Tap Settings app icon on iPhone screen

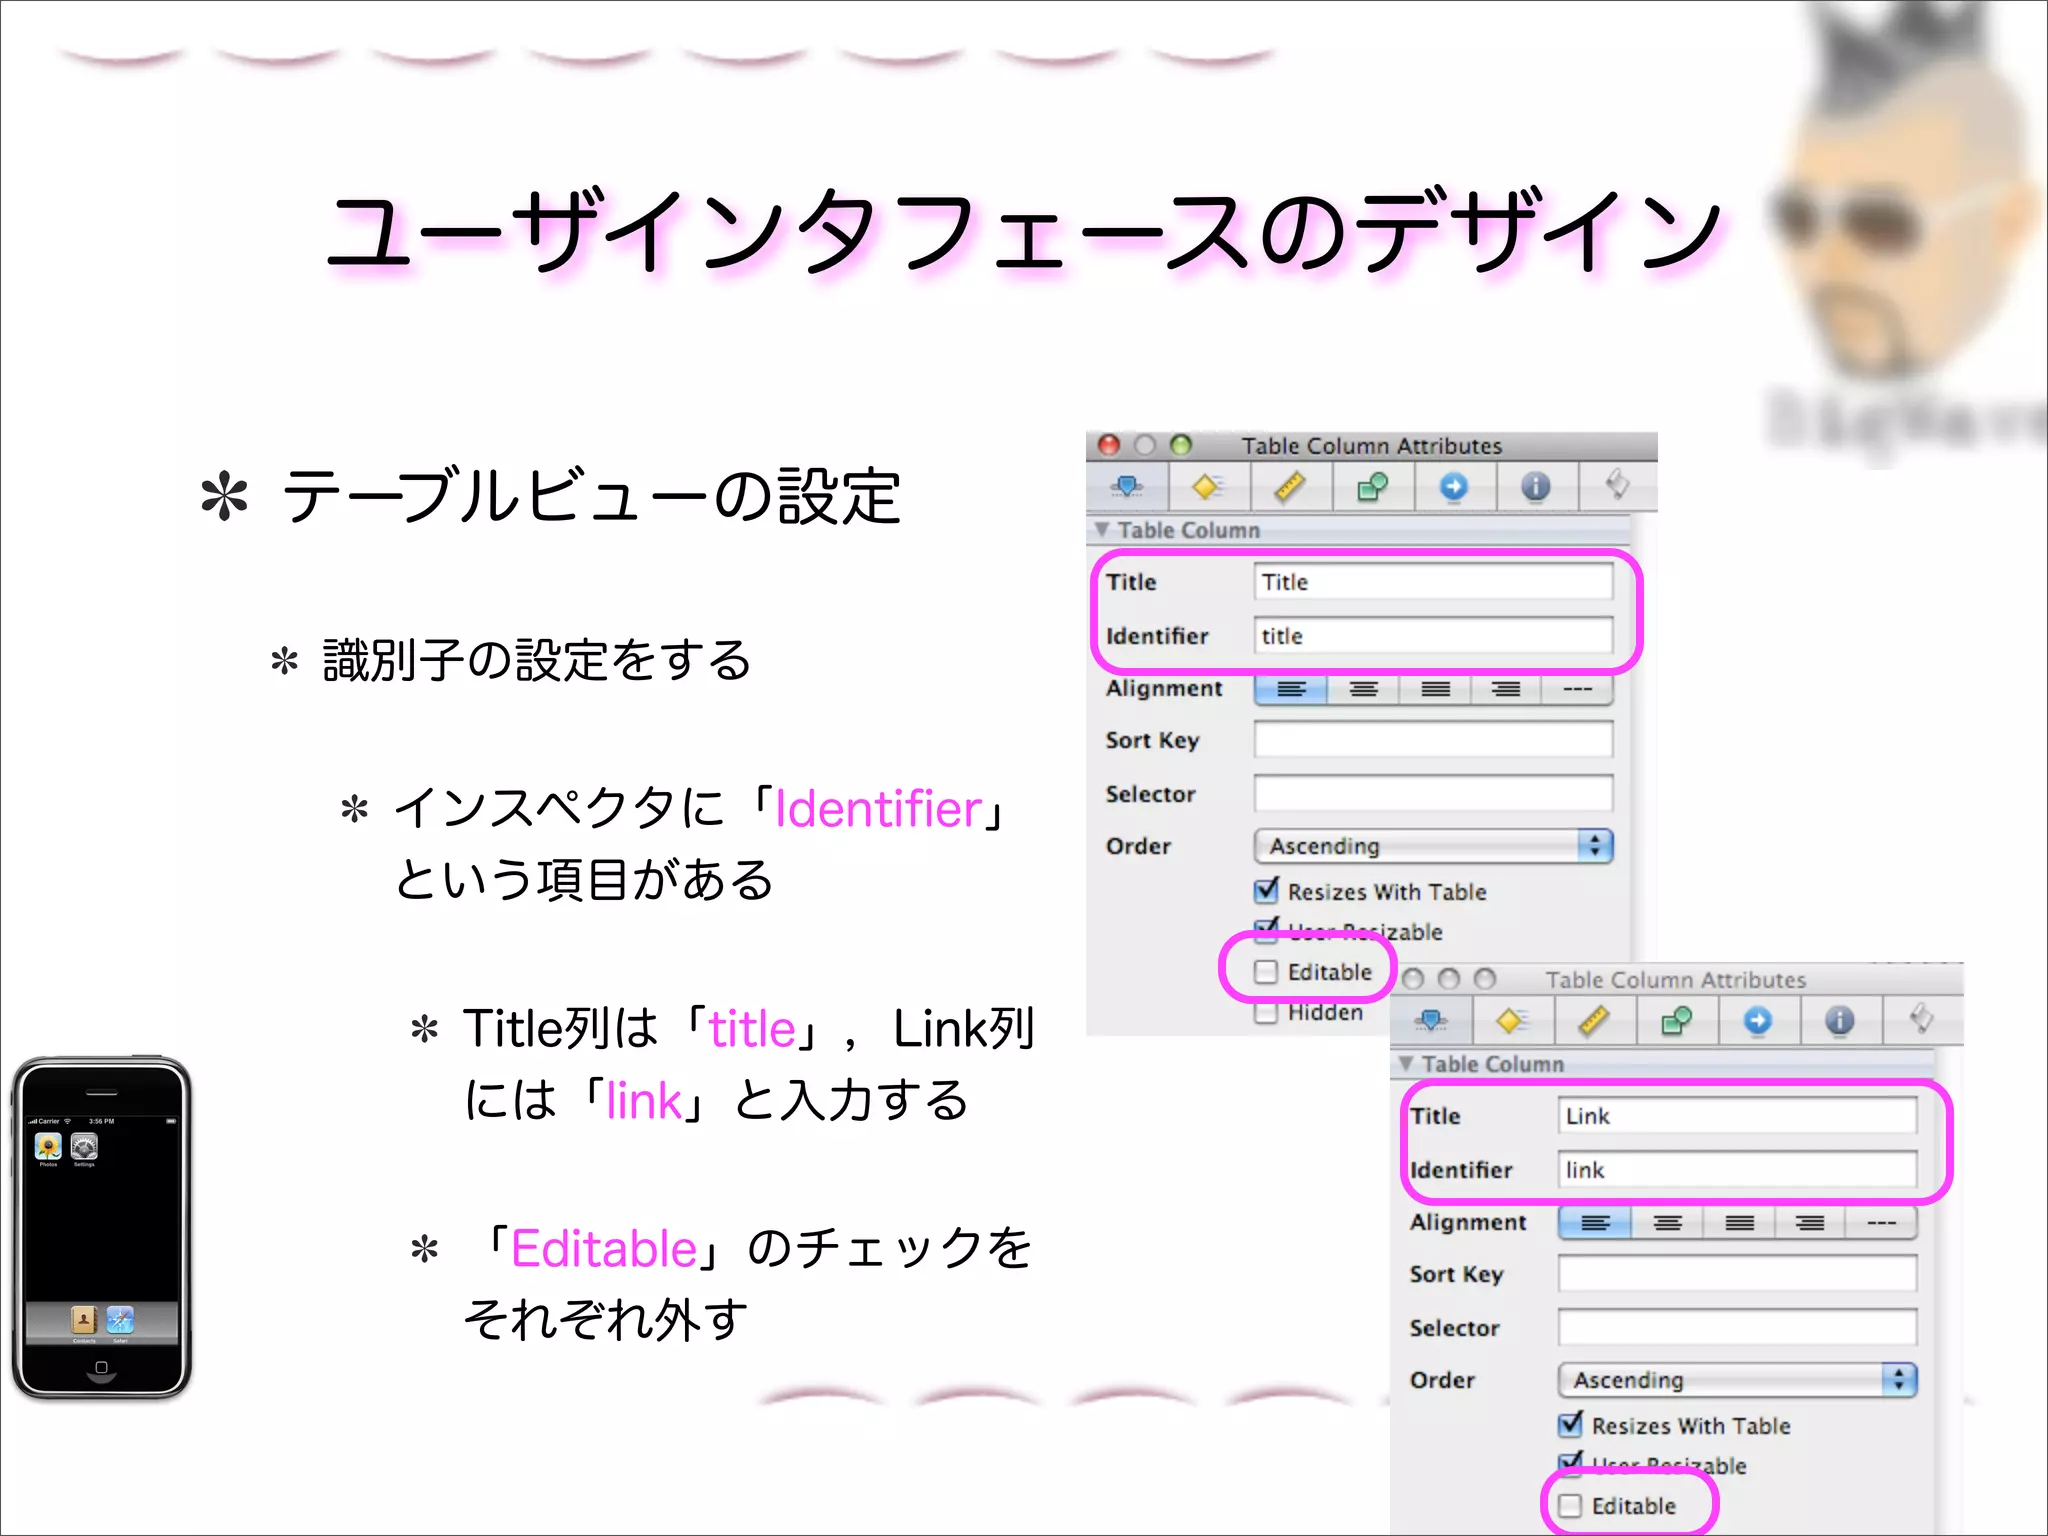point(84,1147)
